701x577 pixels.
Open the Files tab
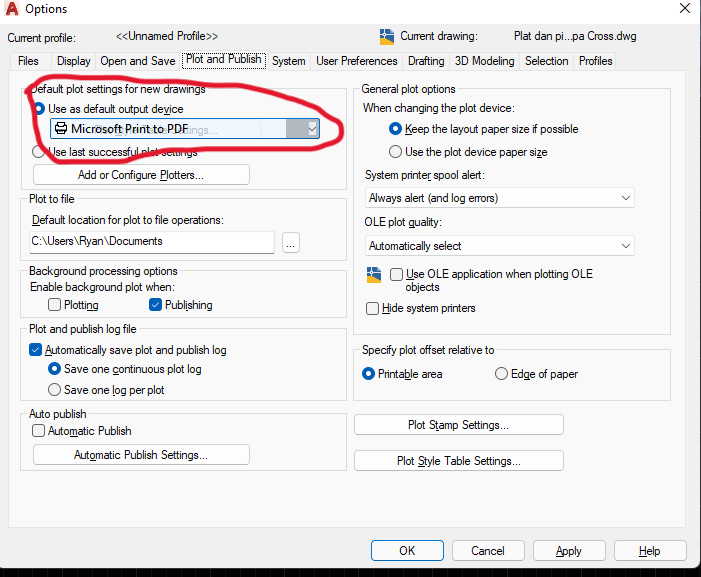pos(28,61)
